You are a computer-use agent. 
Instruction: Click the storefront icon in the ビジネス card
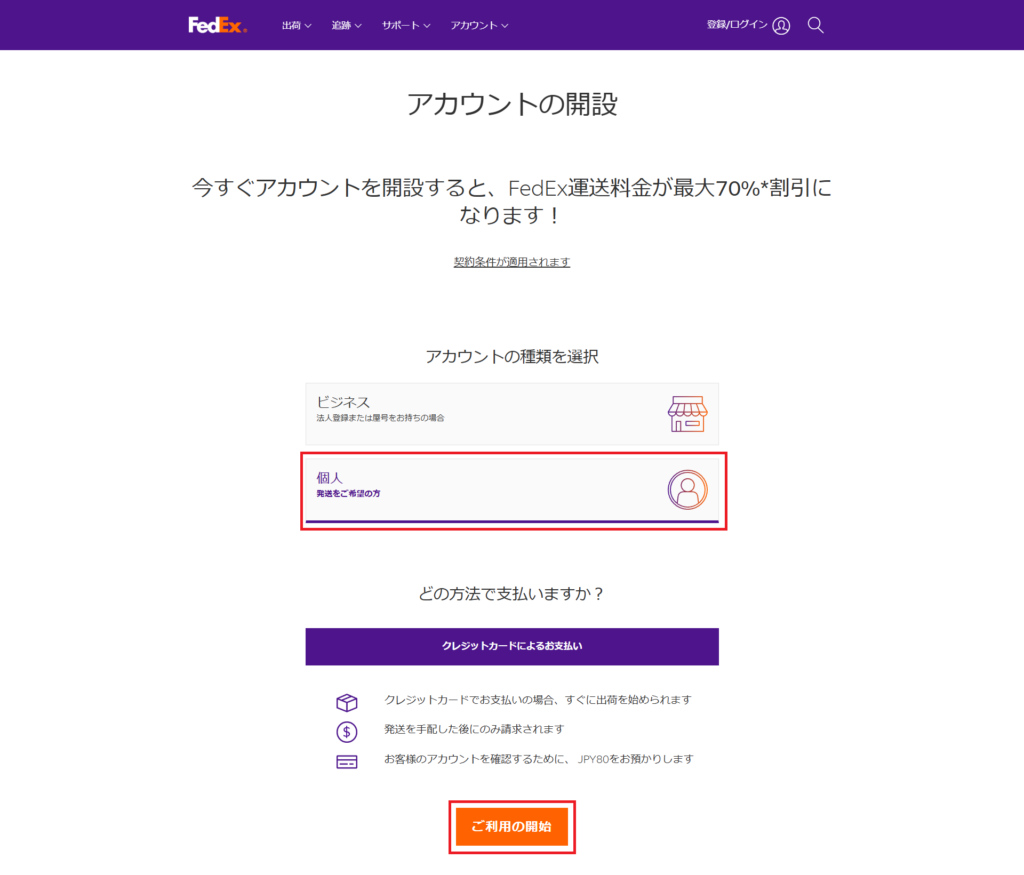click(x=687, y=414)
